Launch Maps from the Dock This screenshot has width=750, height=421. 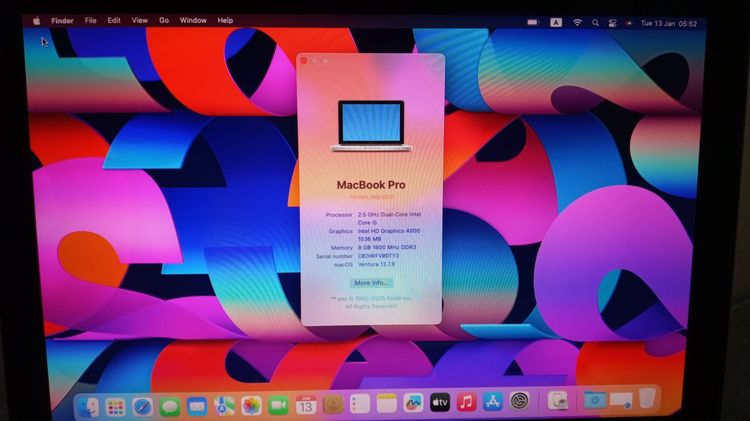pyautogui.click(x=224, y=406)
